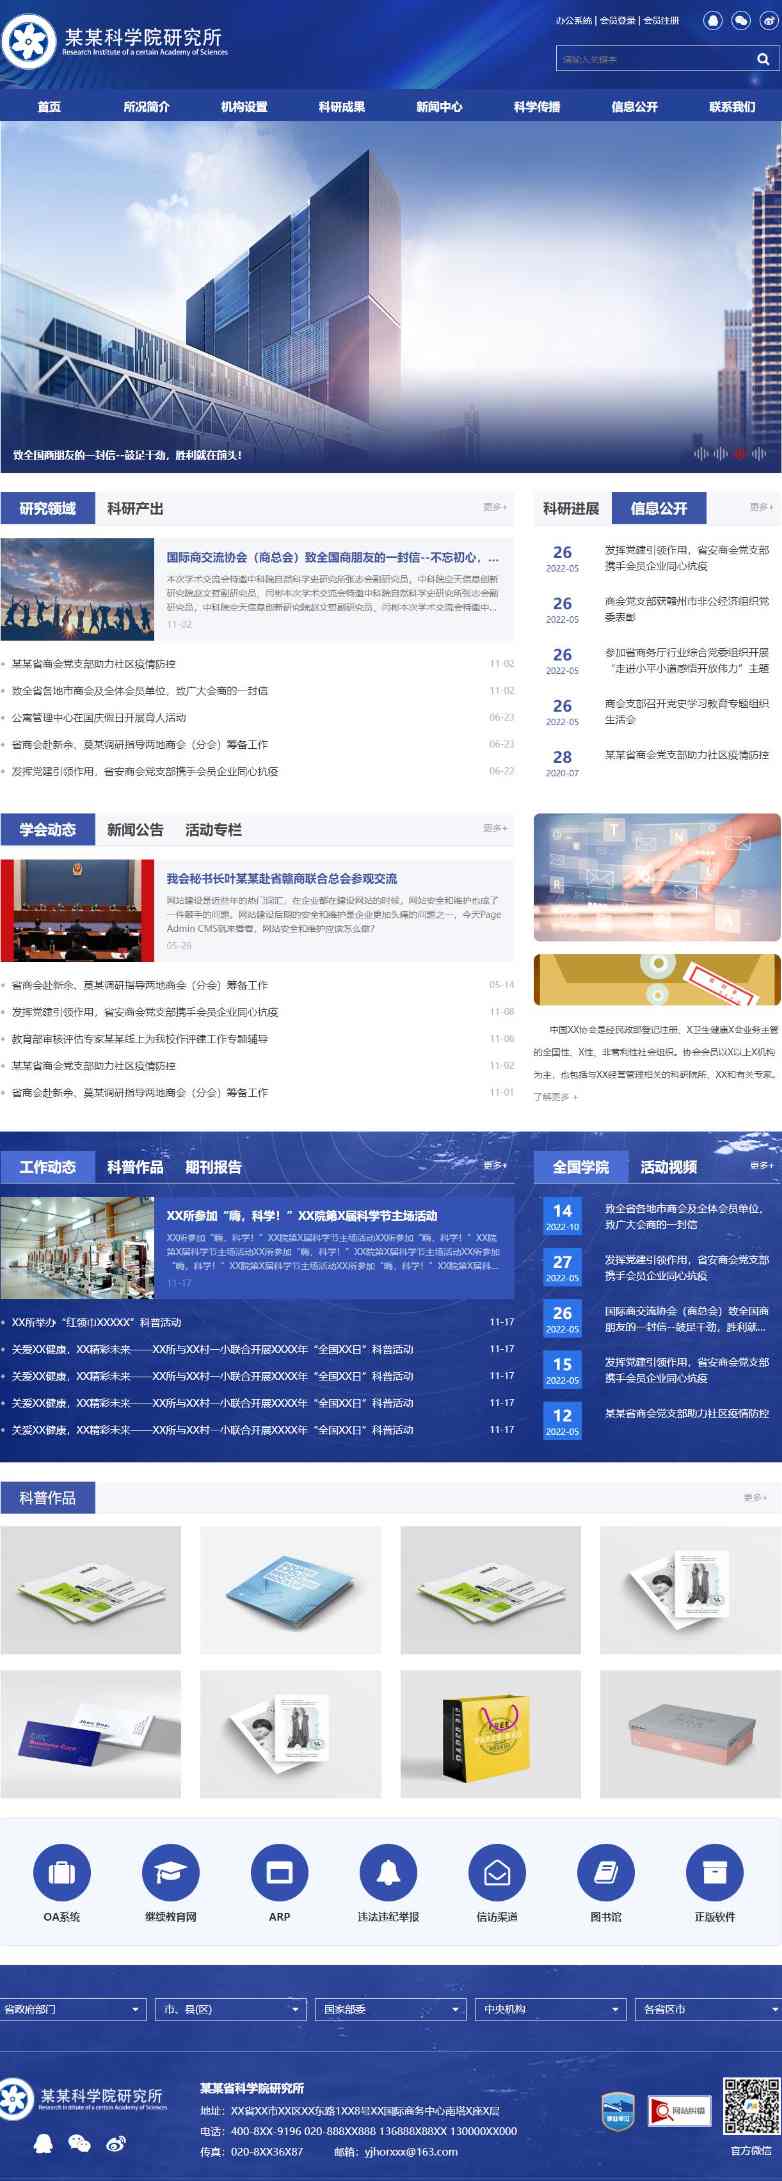This screenshot has height=2181, width=782.
Task: Click the search magnifier icon
Action: (x=763, y=59)
